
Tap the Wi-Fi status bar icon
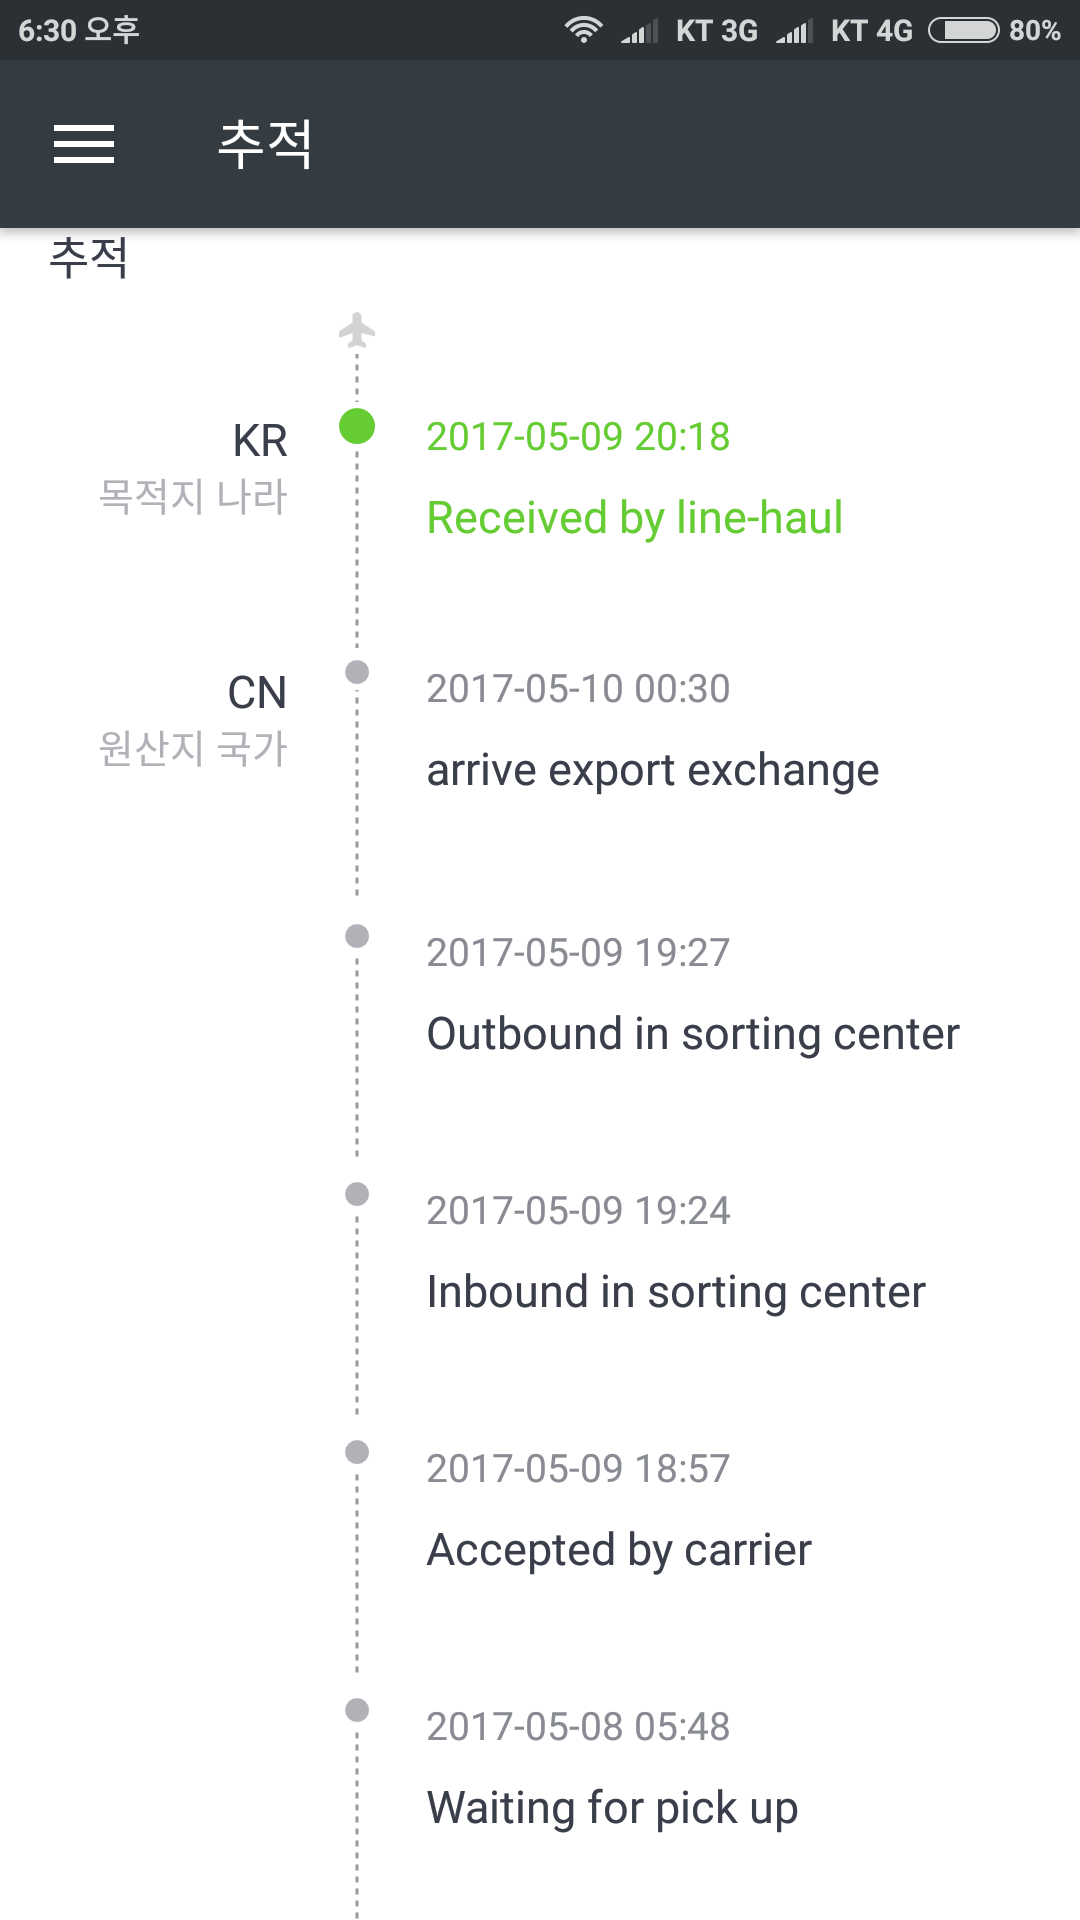click(583, 30)
